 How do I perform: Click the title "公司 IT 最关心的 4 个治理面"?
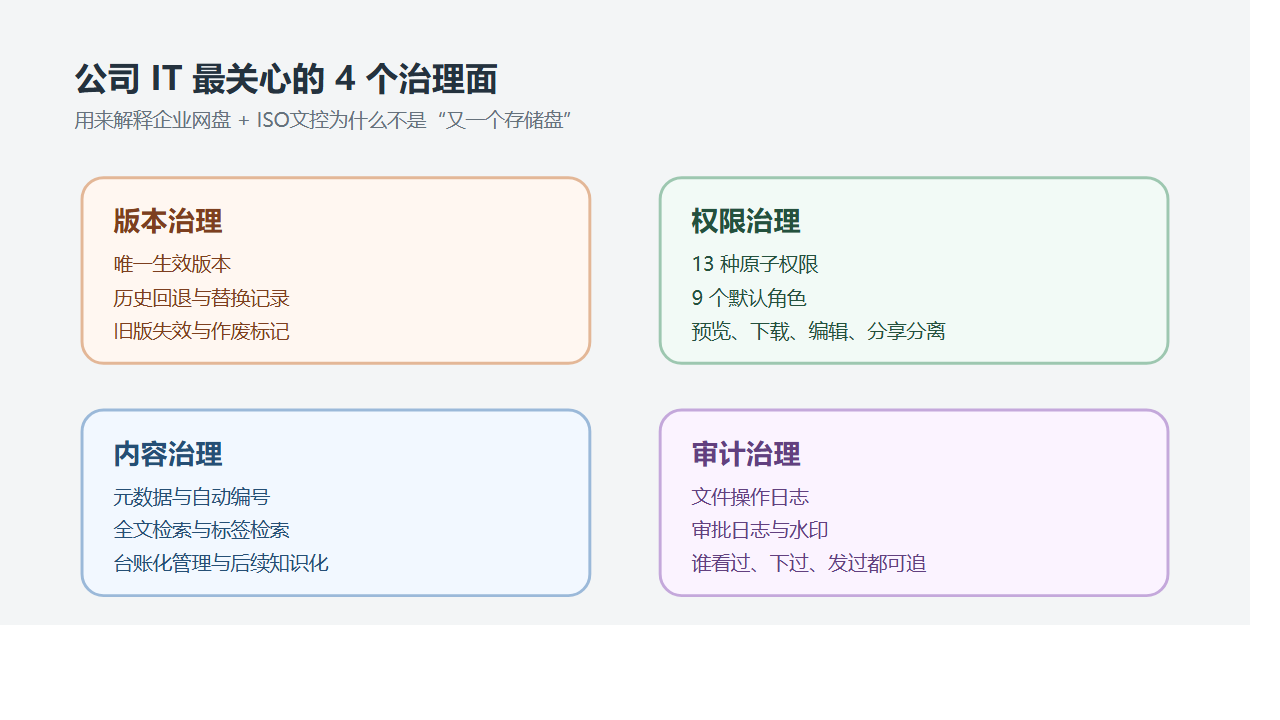pos(286,79)
